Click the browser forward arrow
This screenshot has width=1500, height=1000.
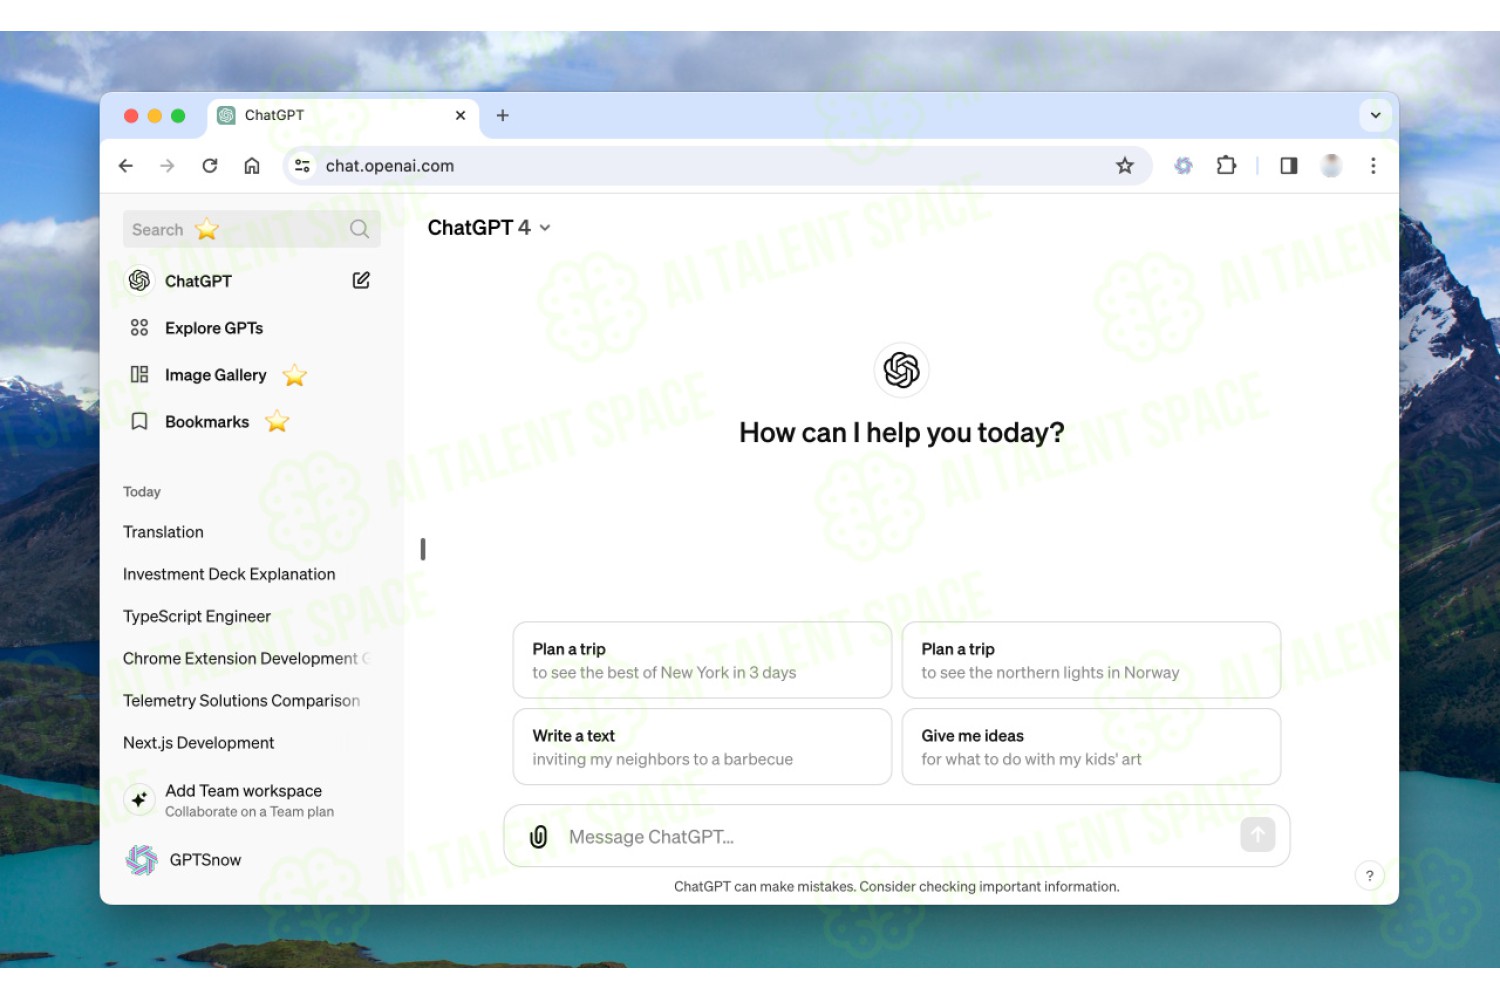pyautogui.click(x=167, y=166)
